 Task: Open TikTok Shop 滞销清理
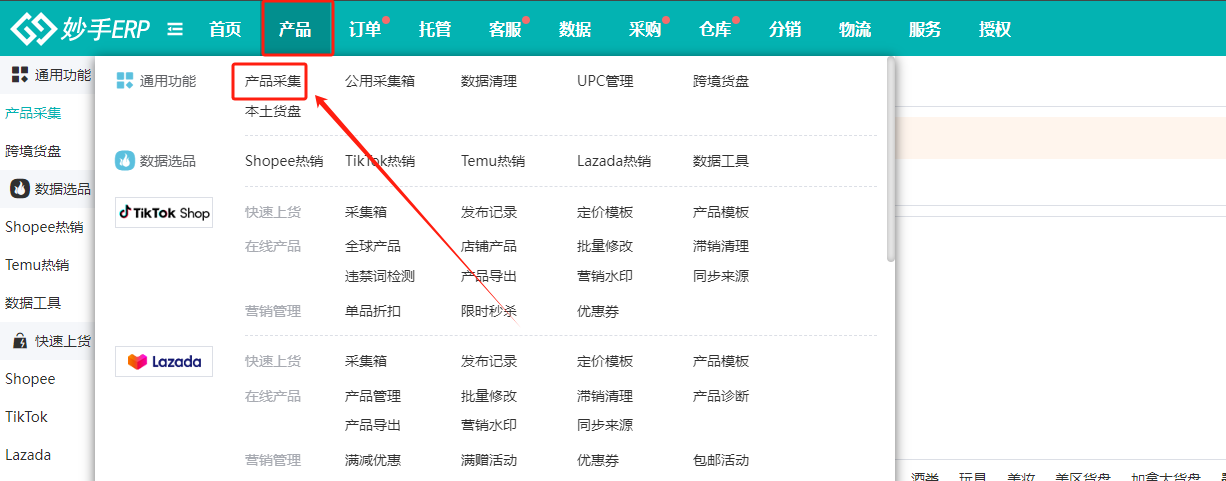coord(721,245)
